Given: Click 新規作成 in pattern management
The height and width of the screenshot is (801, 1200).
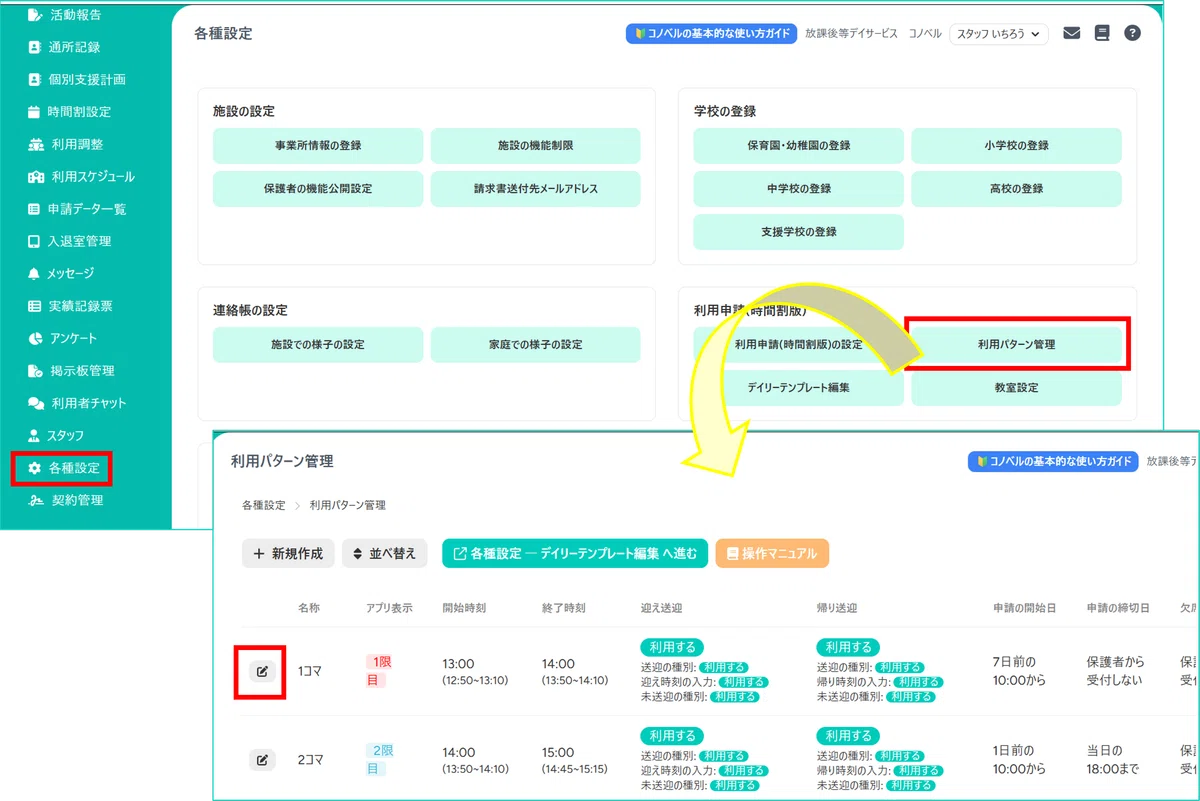Looking at the screenshot, I should [x=288, y=553].
